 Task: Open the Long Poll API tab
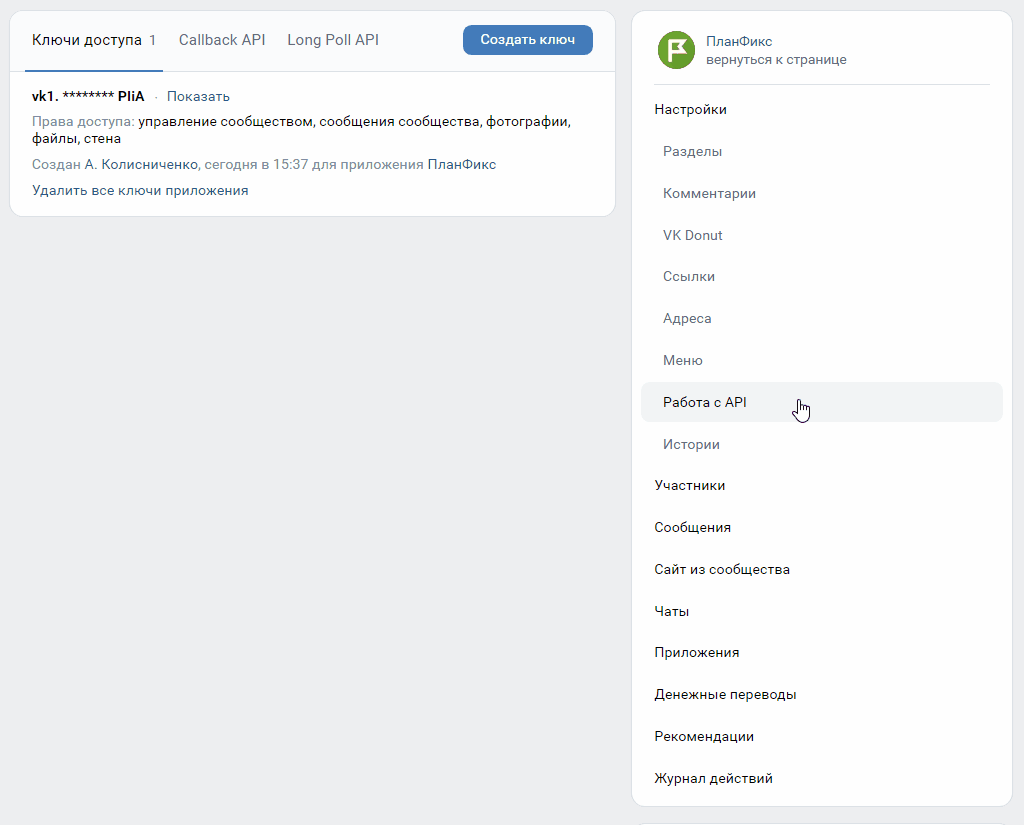click(x=333, y=40)
